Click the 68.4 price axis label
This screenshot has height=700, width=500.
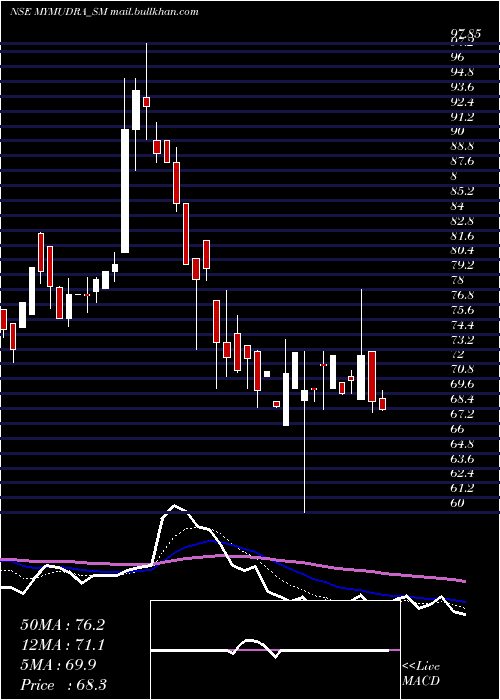[x=462, y=399]
